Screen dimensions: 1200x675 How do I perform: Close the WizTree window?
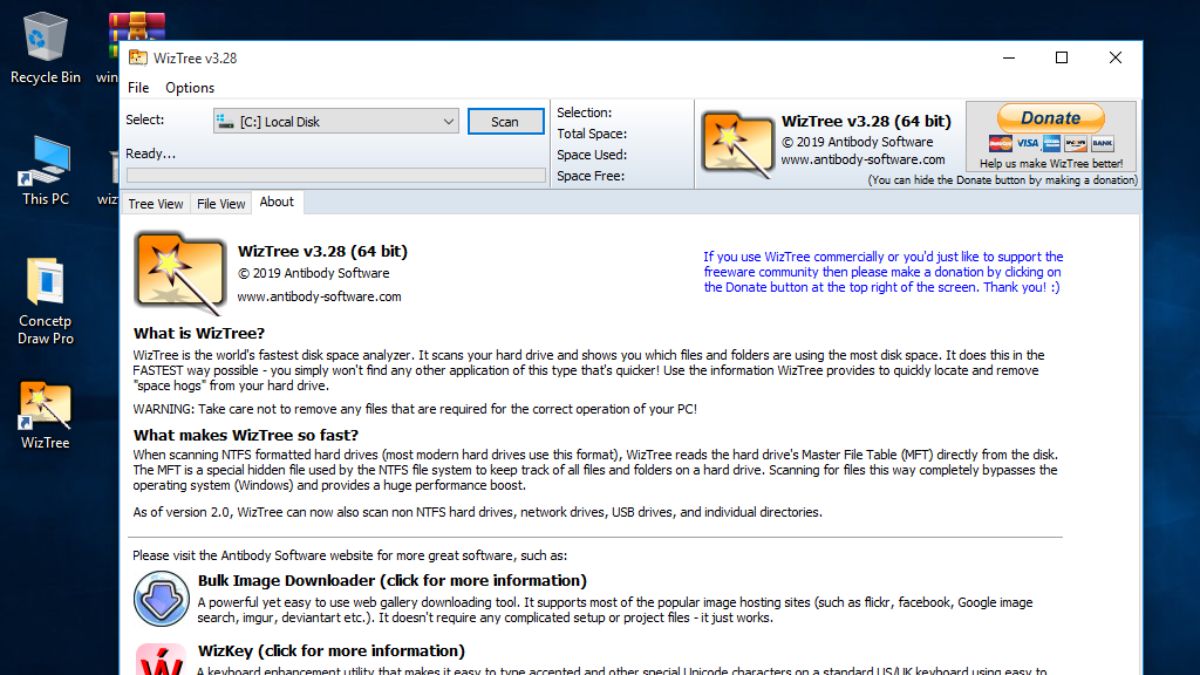(1115, 58)
